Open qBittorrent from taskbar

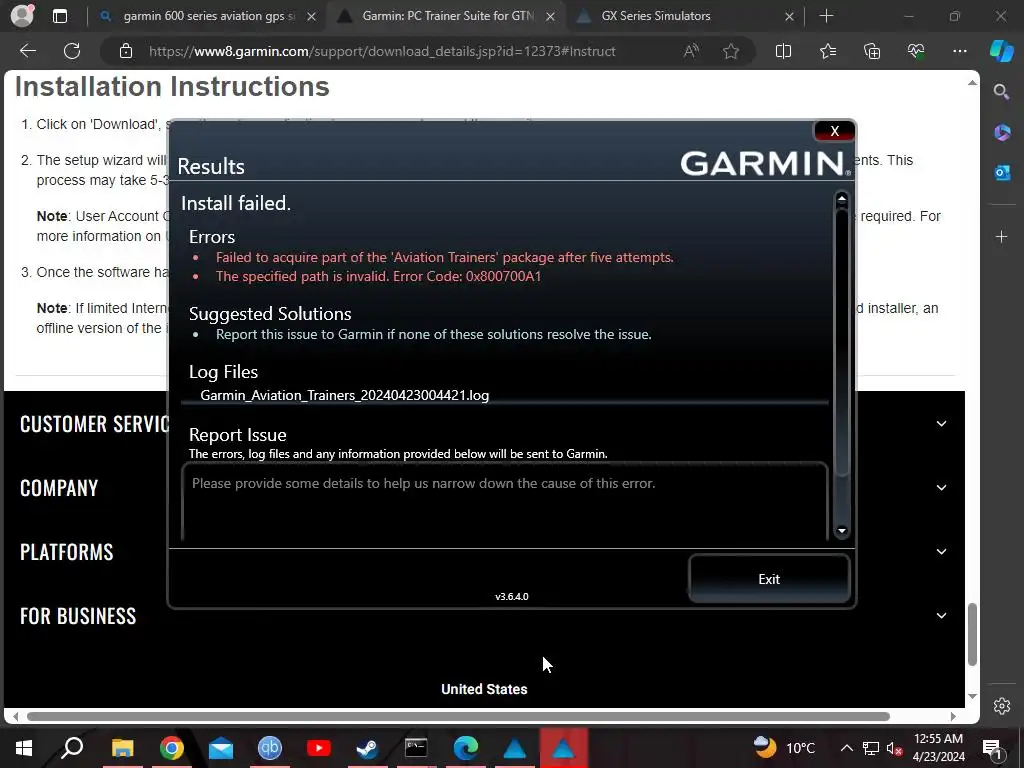point(270,748)
